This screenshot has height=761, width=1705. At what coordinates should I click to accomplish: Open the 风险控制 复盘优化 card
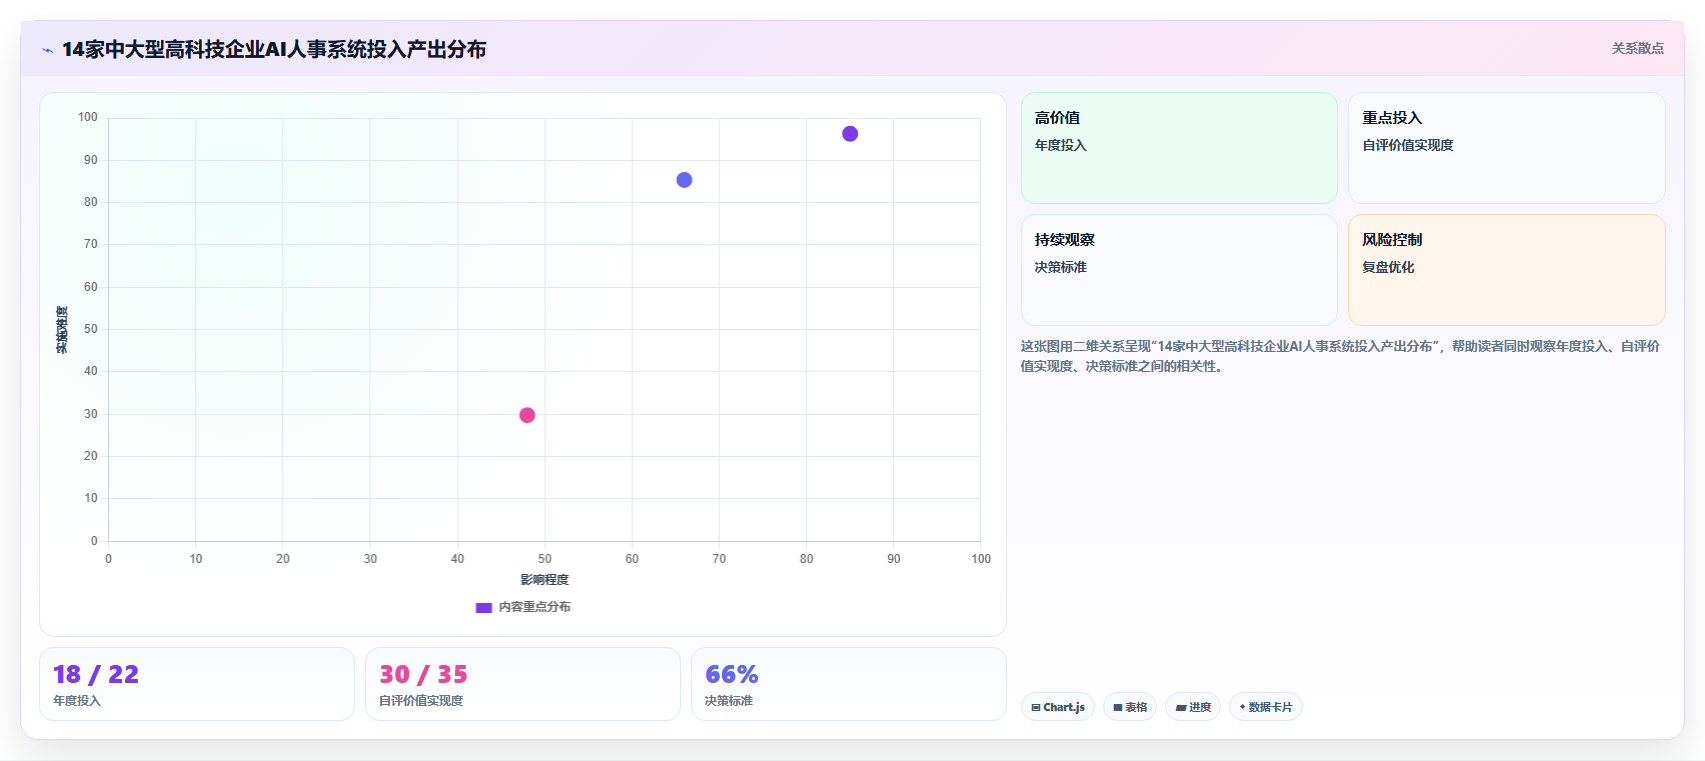pyautogui.click(x=1506, y=270)
